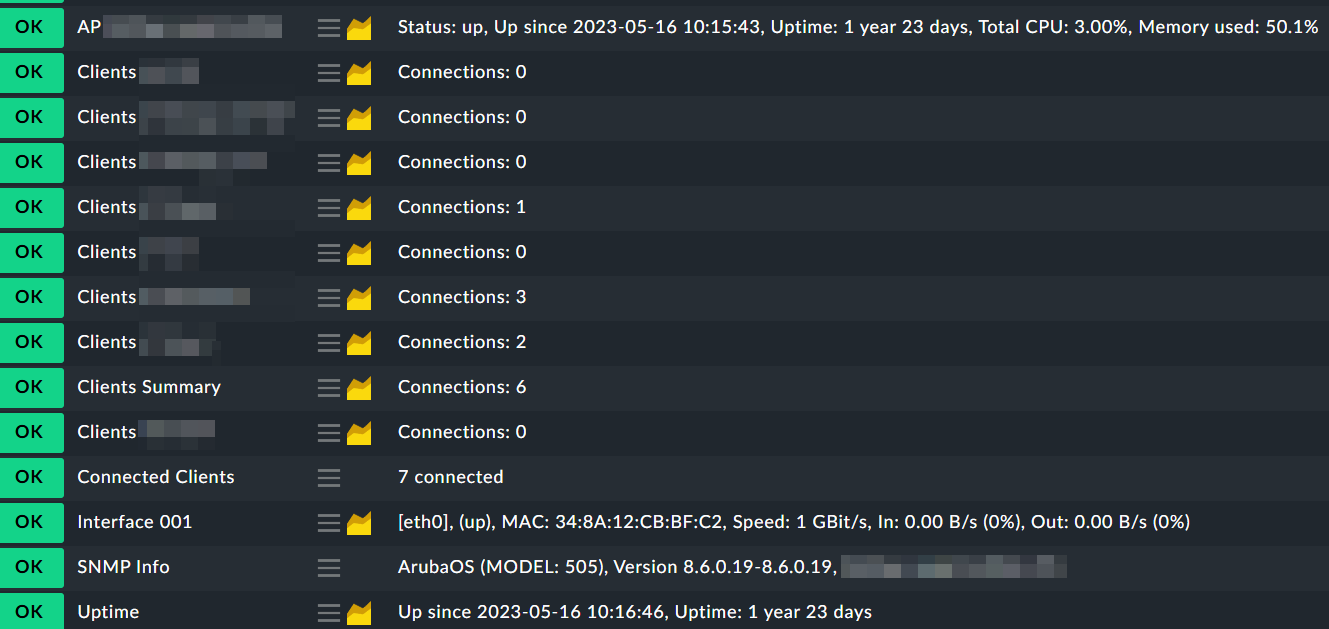
Task: Open graph for the Clients row with 2 connections
Action: coord(359,342)
